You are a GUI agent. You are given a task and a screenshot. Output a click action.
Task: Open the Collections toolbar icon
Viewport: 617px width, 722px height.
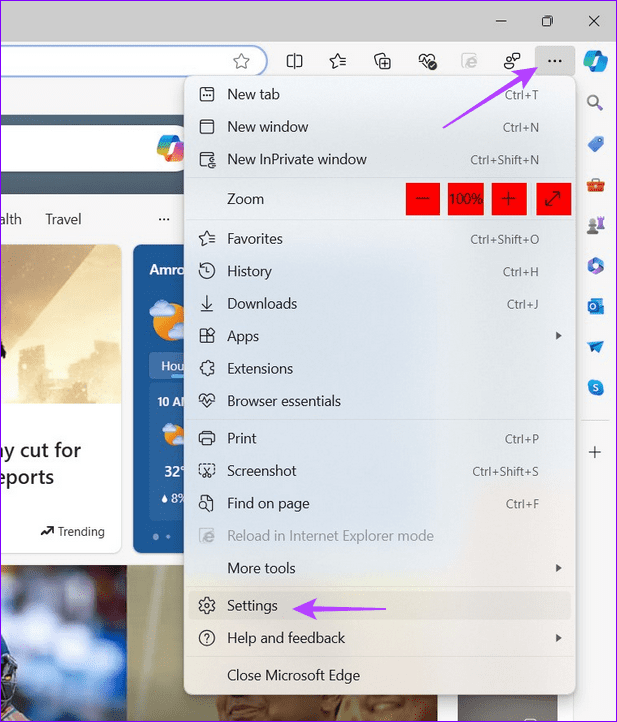pos(382,61)
